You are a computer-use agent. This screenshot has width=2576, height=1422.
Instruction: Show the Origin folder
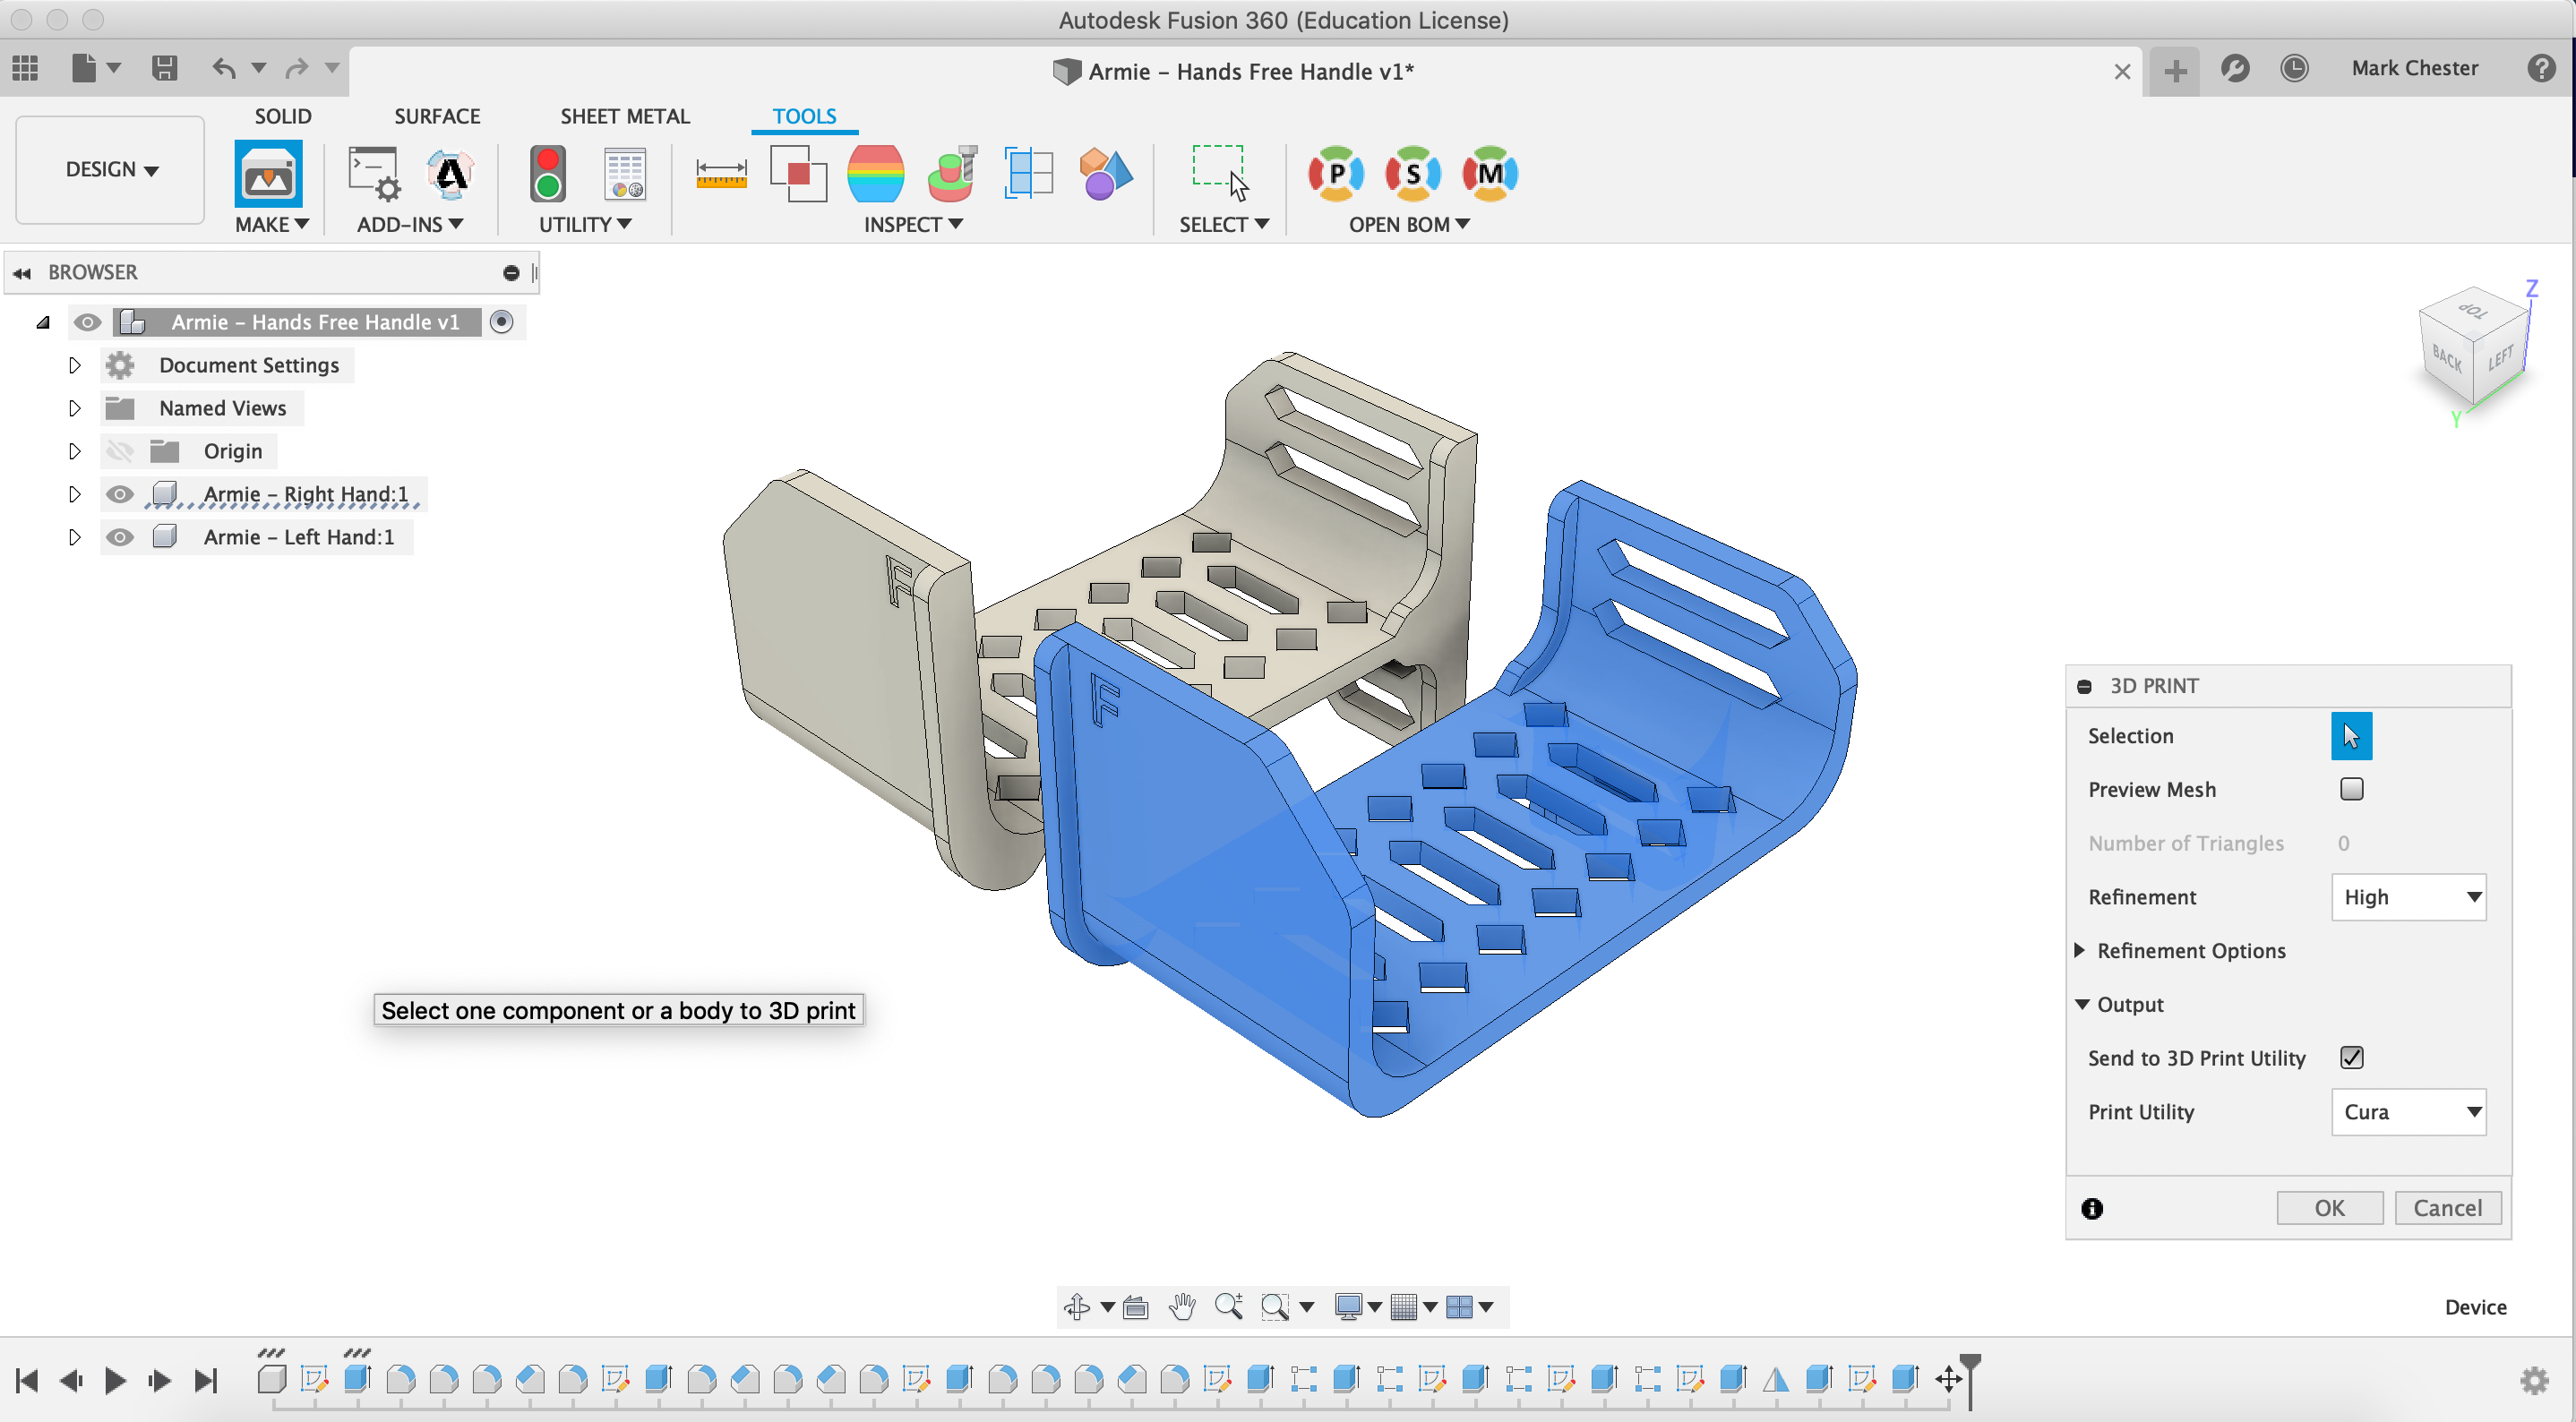(x=120, y=451)
